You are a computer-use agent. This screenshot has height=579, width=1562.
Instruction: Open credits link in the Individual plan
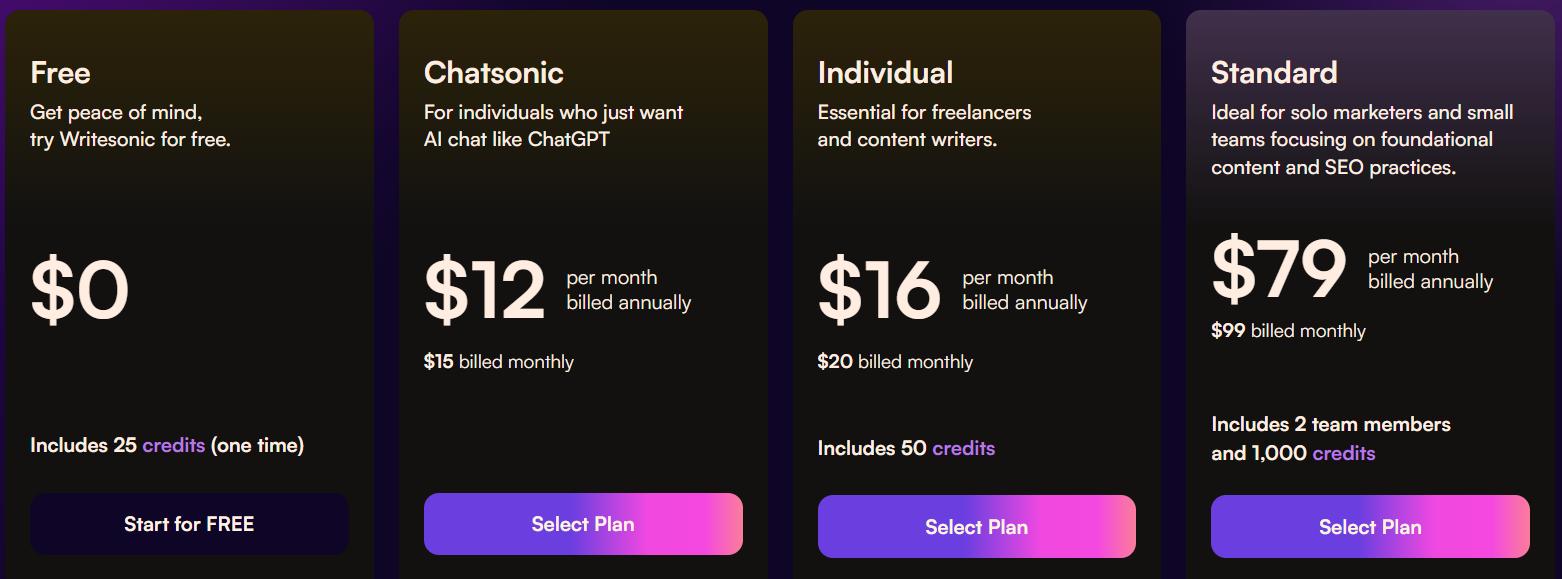[x=964, y=448]
